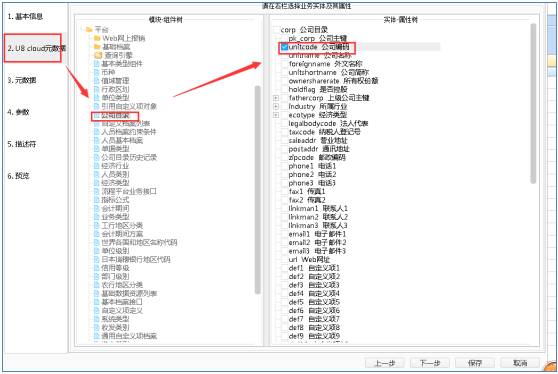Check the holdflag 是否控股 checkbox
558x374 pixels.
pos(284,89)
